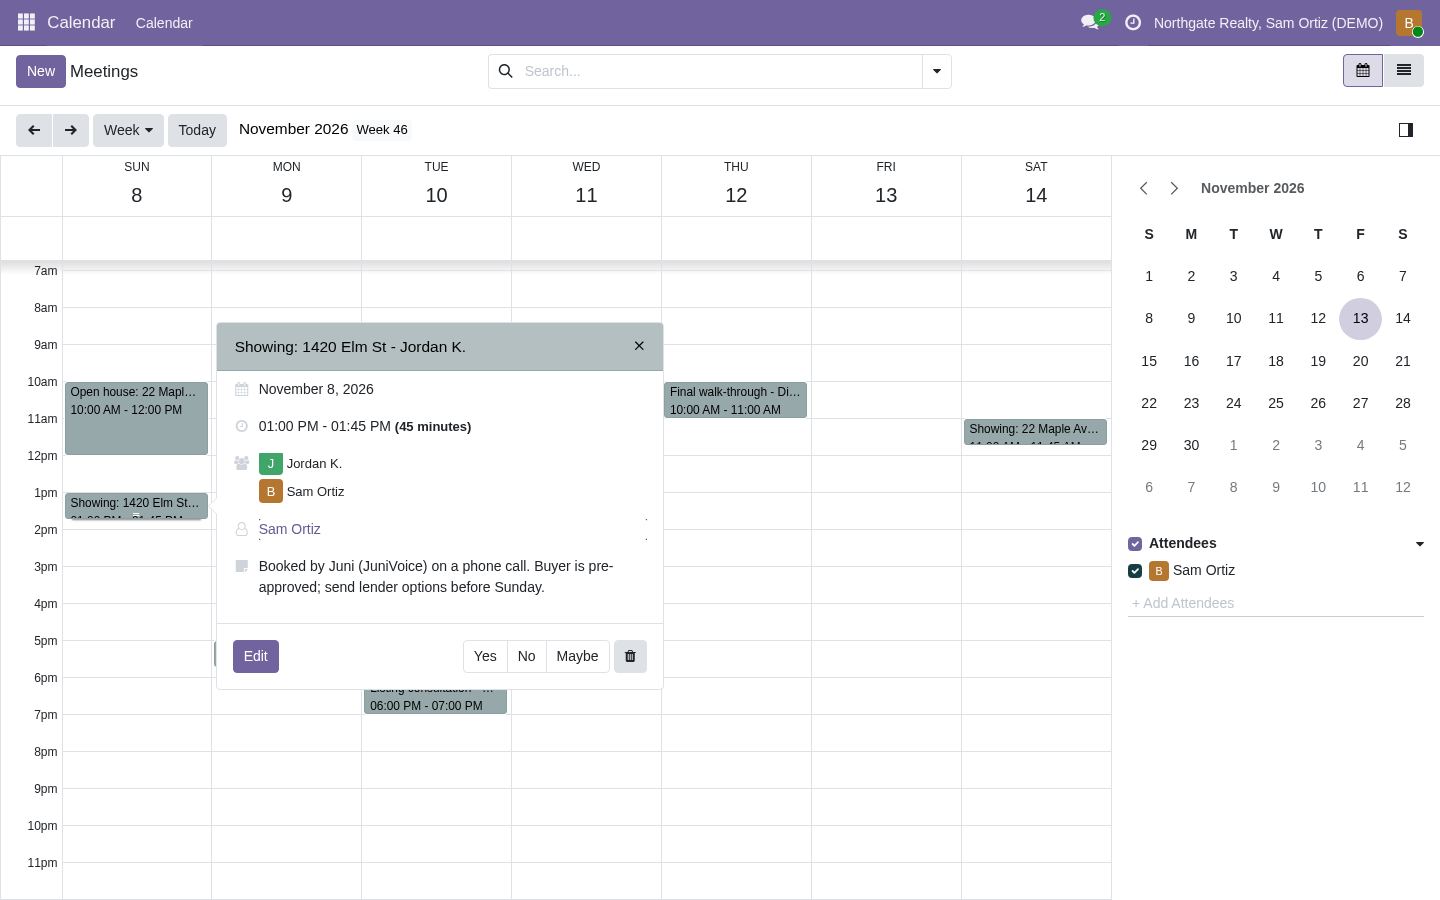The width and height of the screenshot is (1440, 900).
Task: Toggle all Attendees checkbox
Action: [1135, 544]
